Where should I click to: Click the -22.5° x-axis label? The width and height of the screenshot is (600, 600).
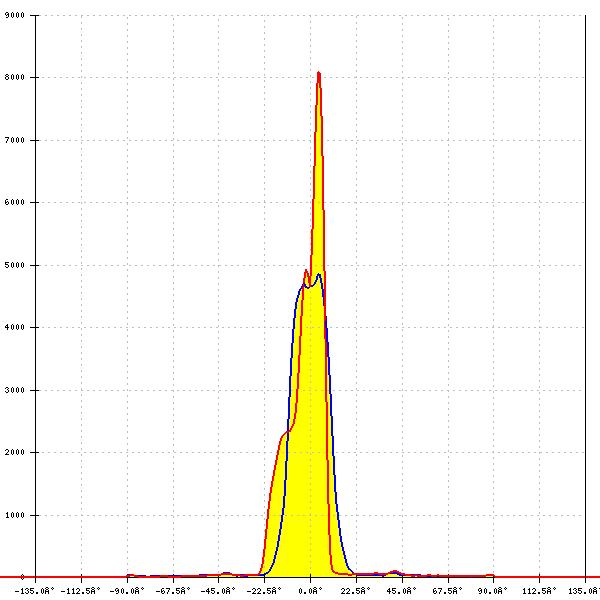pos(264,591)
